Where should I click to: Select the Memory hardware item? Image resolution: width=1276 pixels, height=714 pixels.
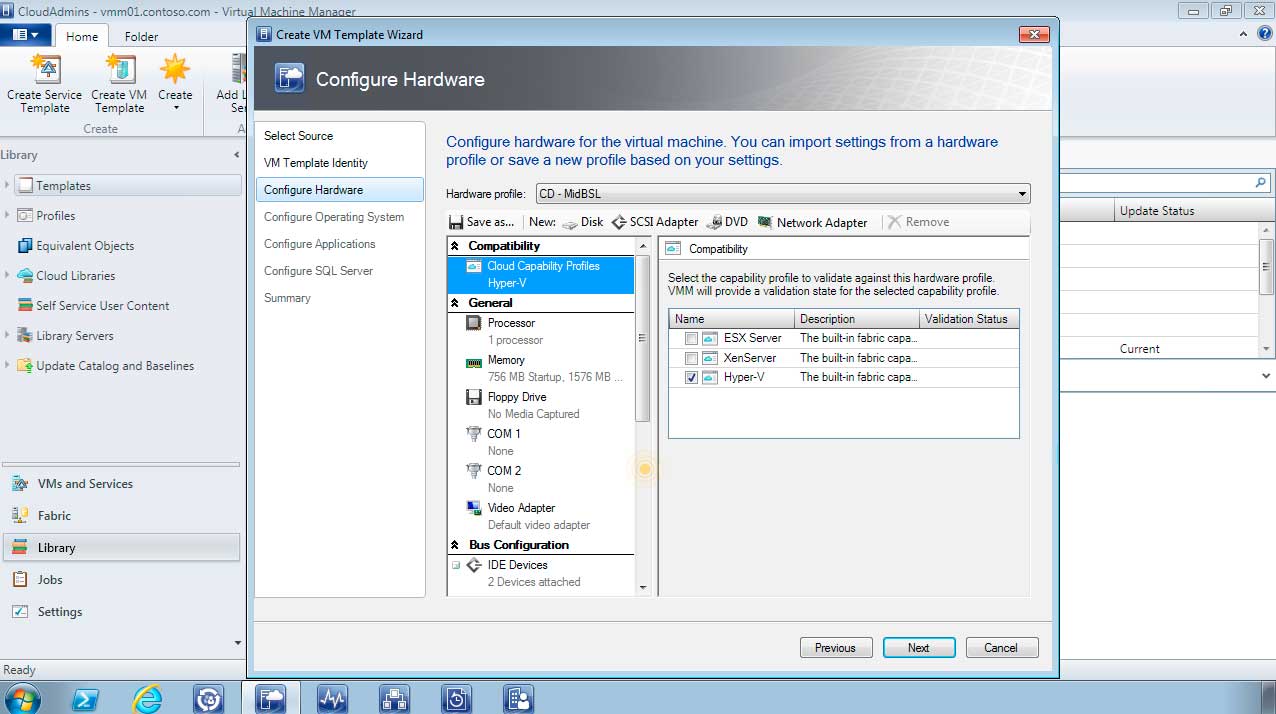[x=541, y=368]
